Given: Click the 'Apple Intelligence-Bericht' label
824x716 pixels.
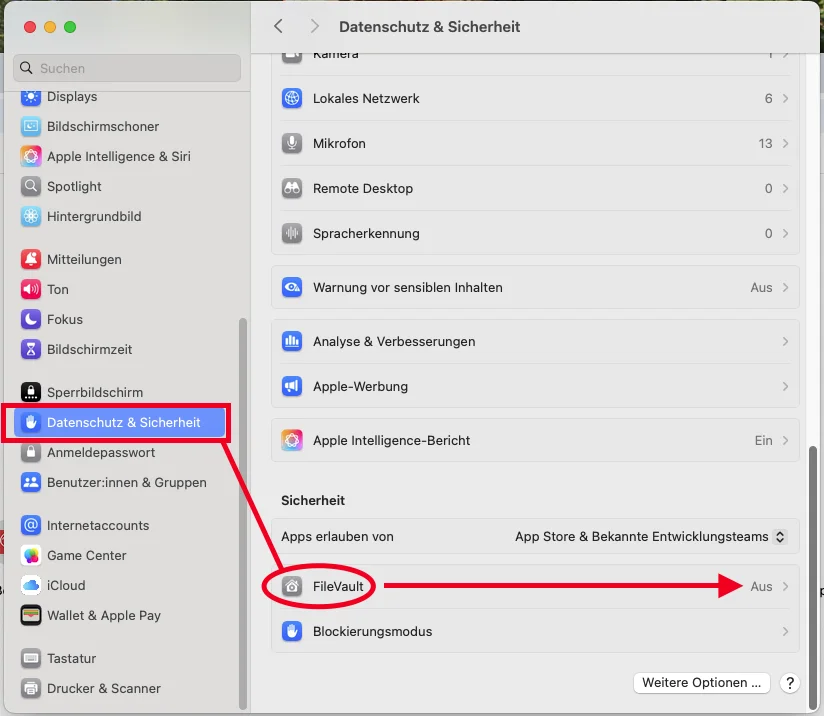Looking at the screenshot, I should (391, 441).
